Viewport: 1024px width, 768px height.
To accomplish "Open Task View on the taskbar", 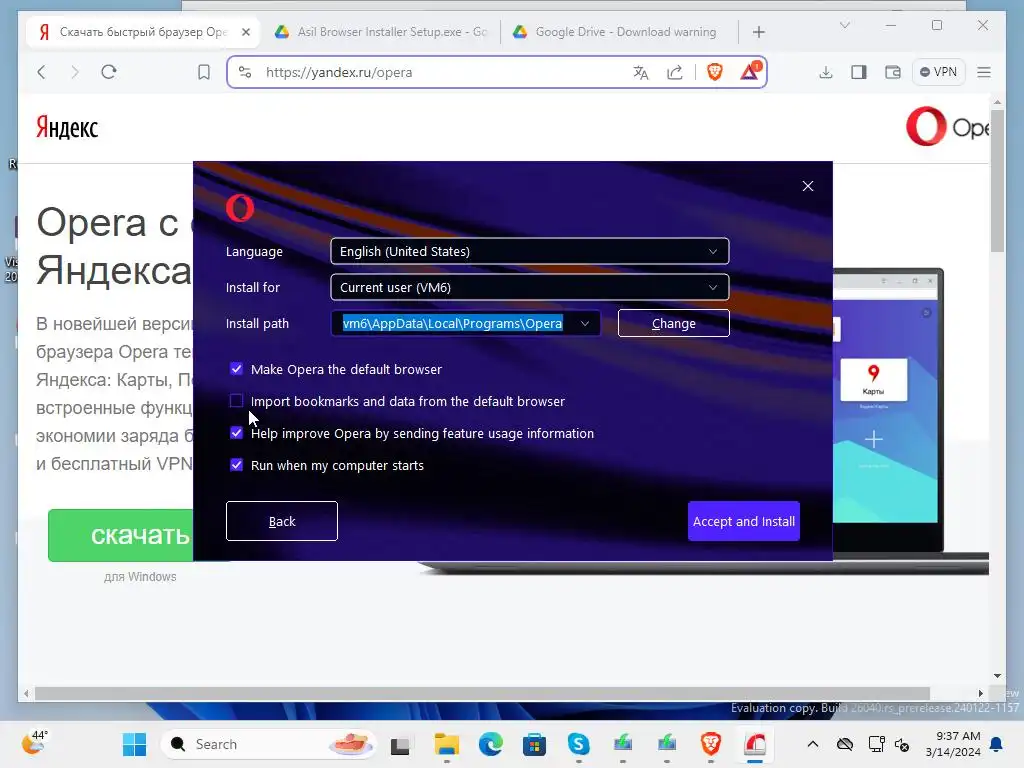I will (400, 744).
